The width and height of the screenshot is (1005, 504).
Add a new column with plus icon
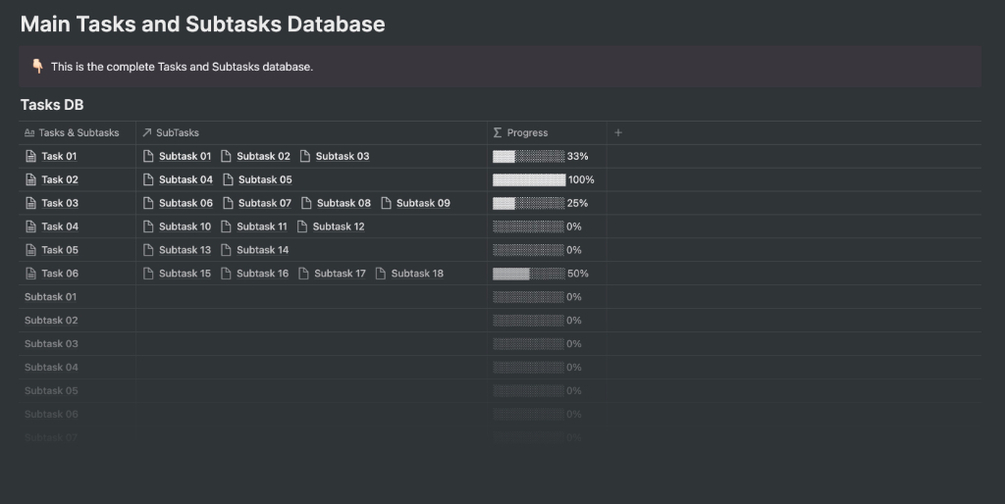point(618,133)
